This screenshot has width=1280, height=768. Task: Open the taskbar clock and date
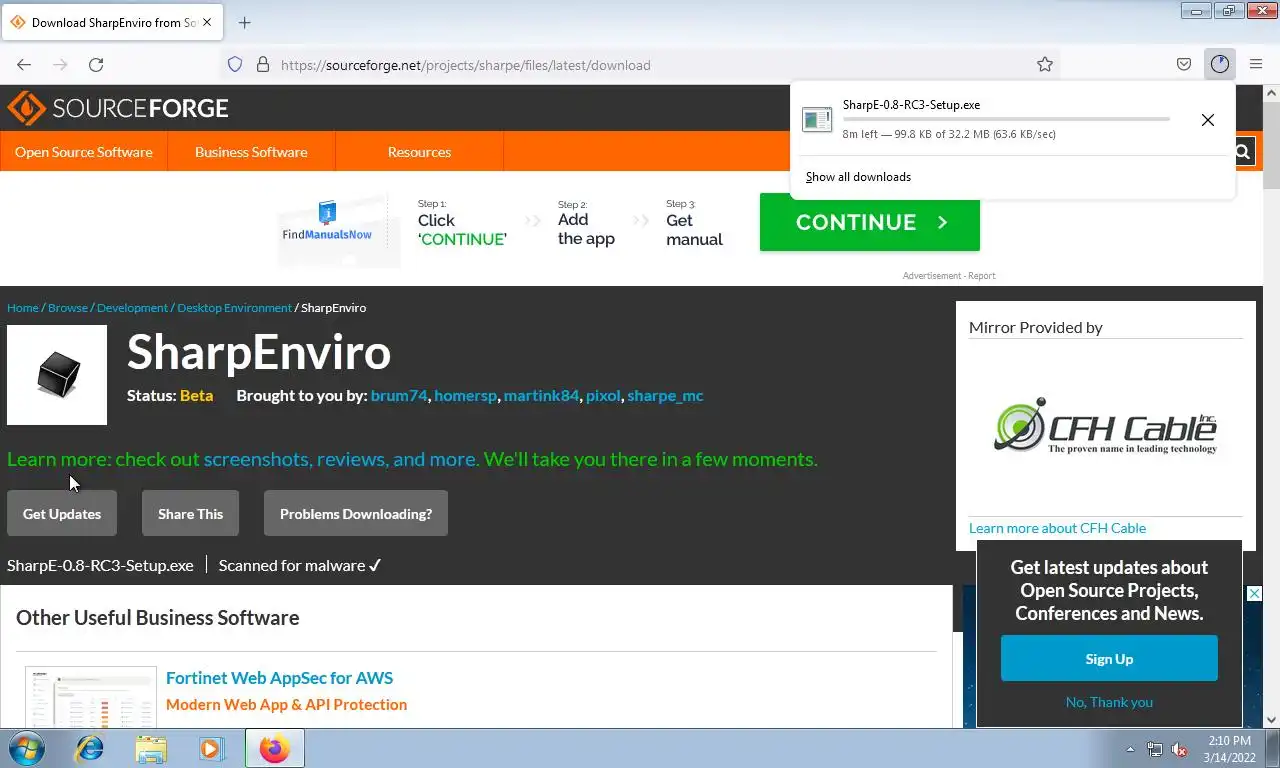point(1229,749)
